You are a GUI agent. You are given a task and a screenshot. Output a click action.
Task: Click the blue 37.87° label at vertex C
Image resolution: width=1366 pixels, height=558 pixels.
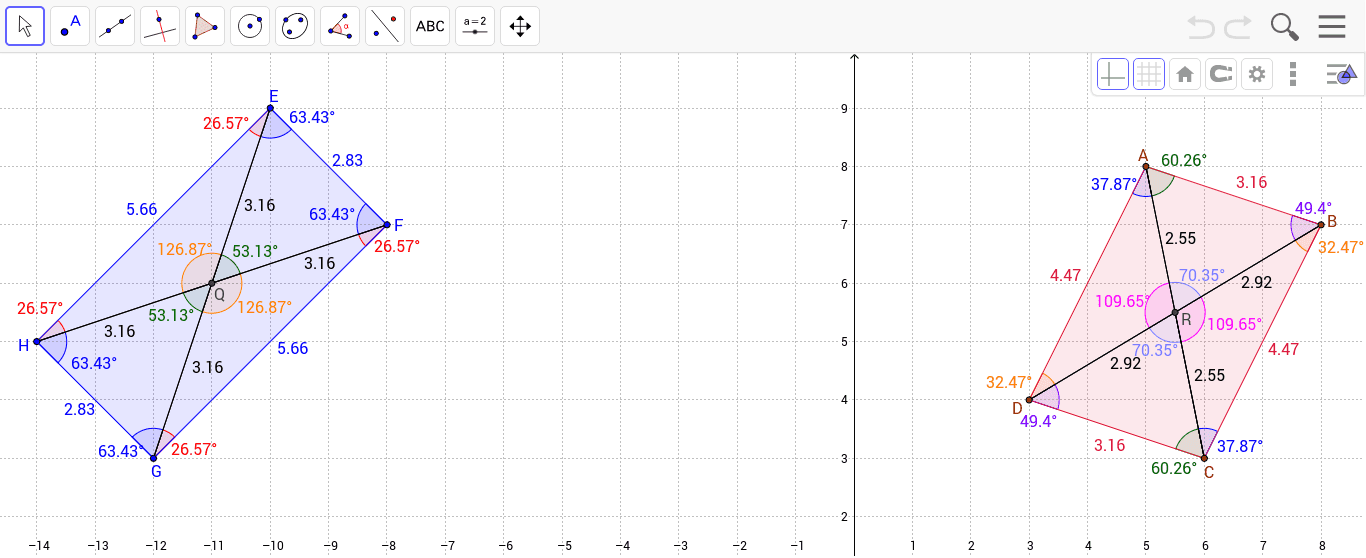1240,445
